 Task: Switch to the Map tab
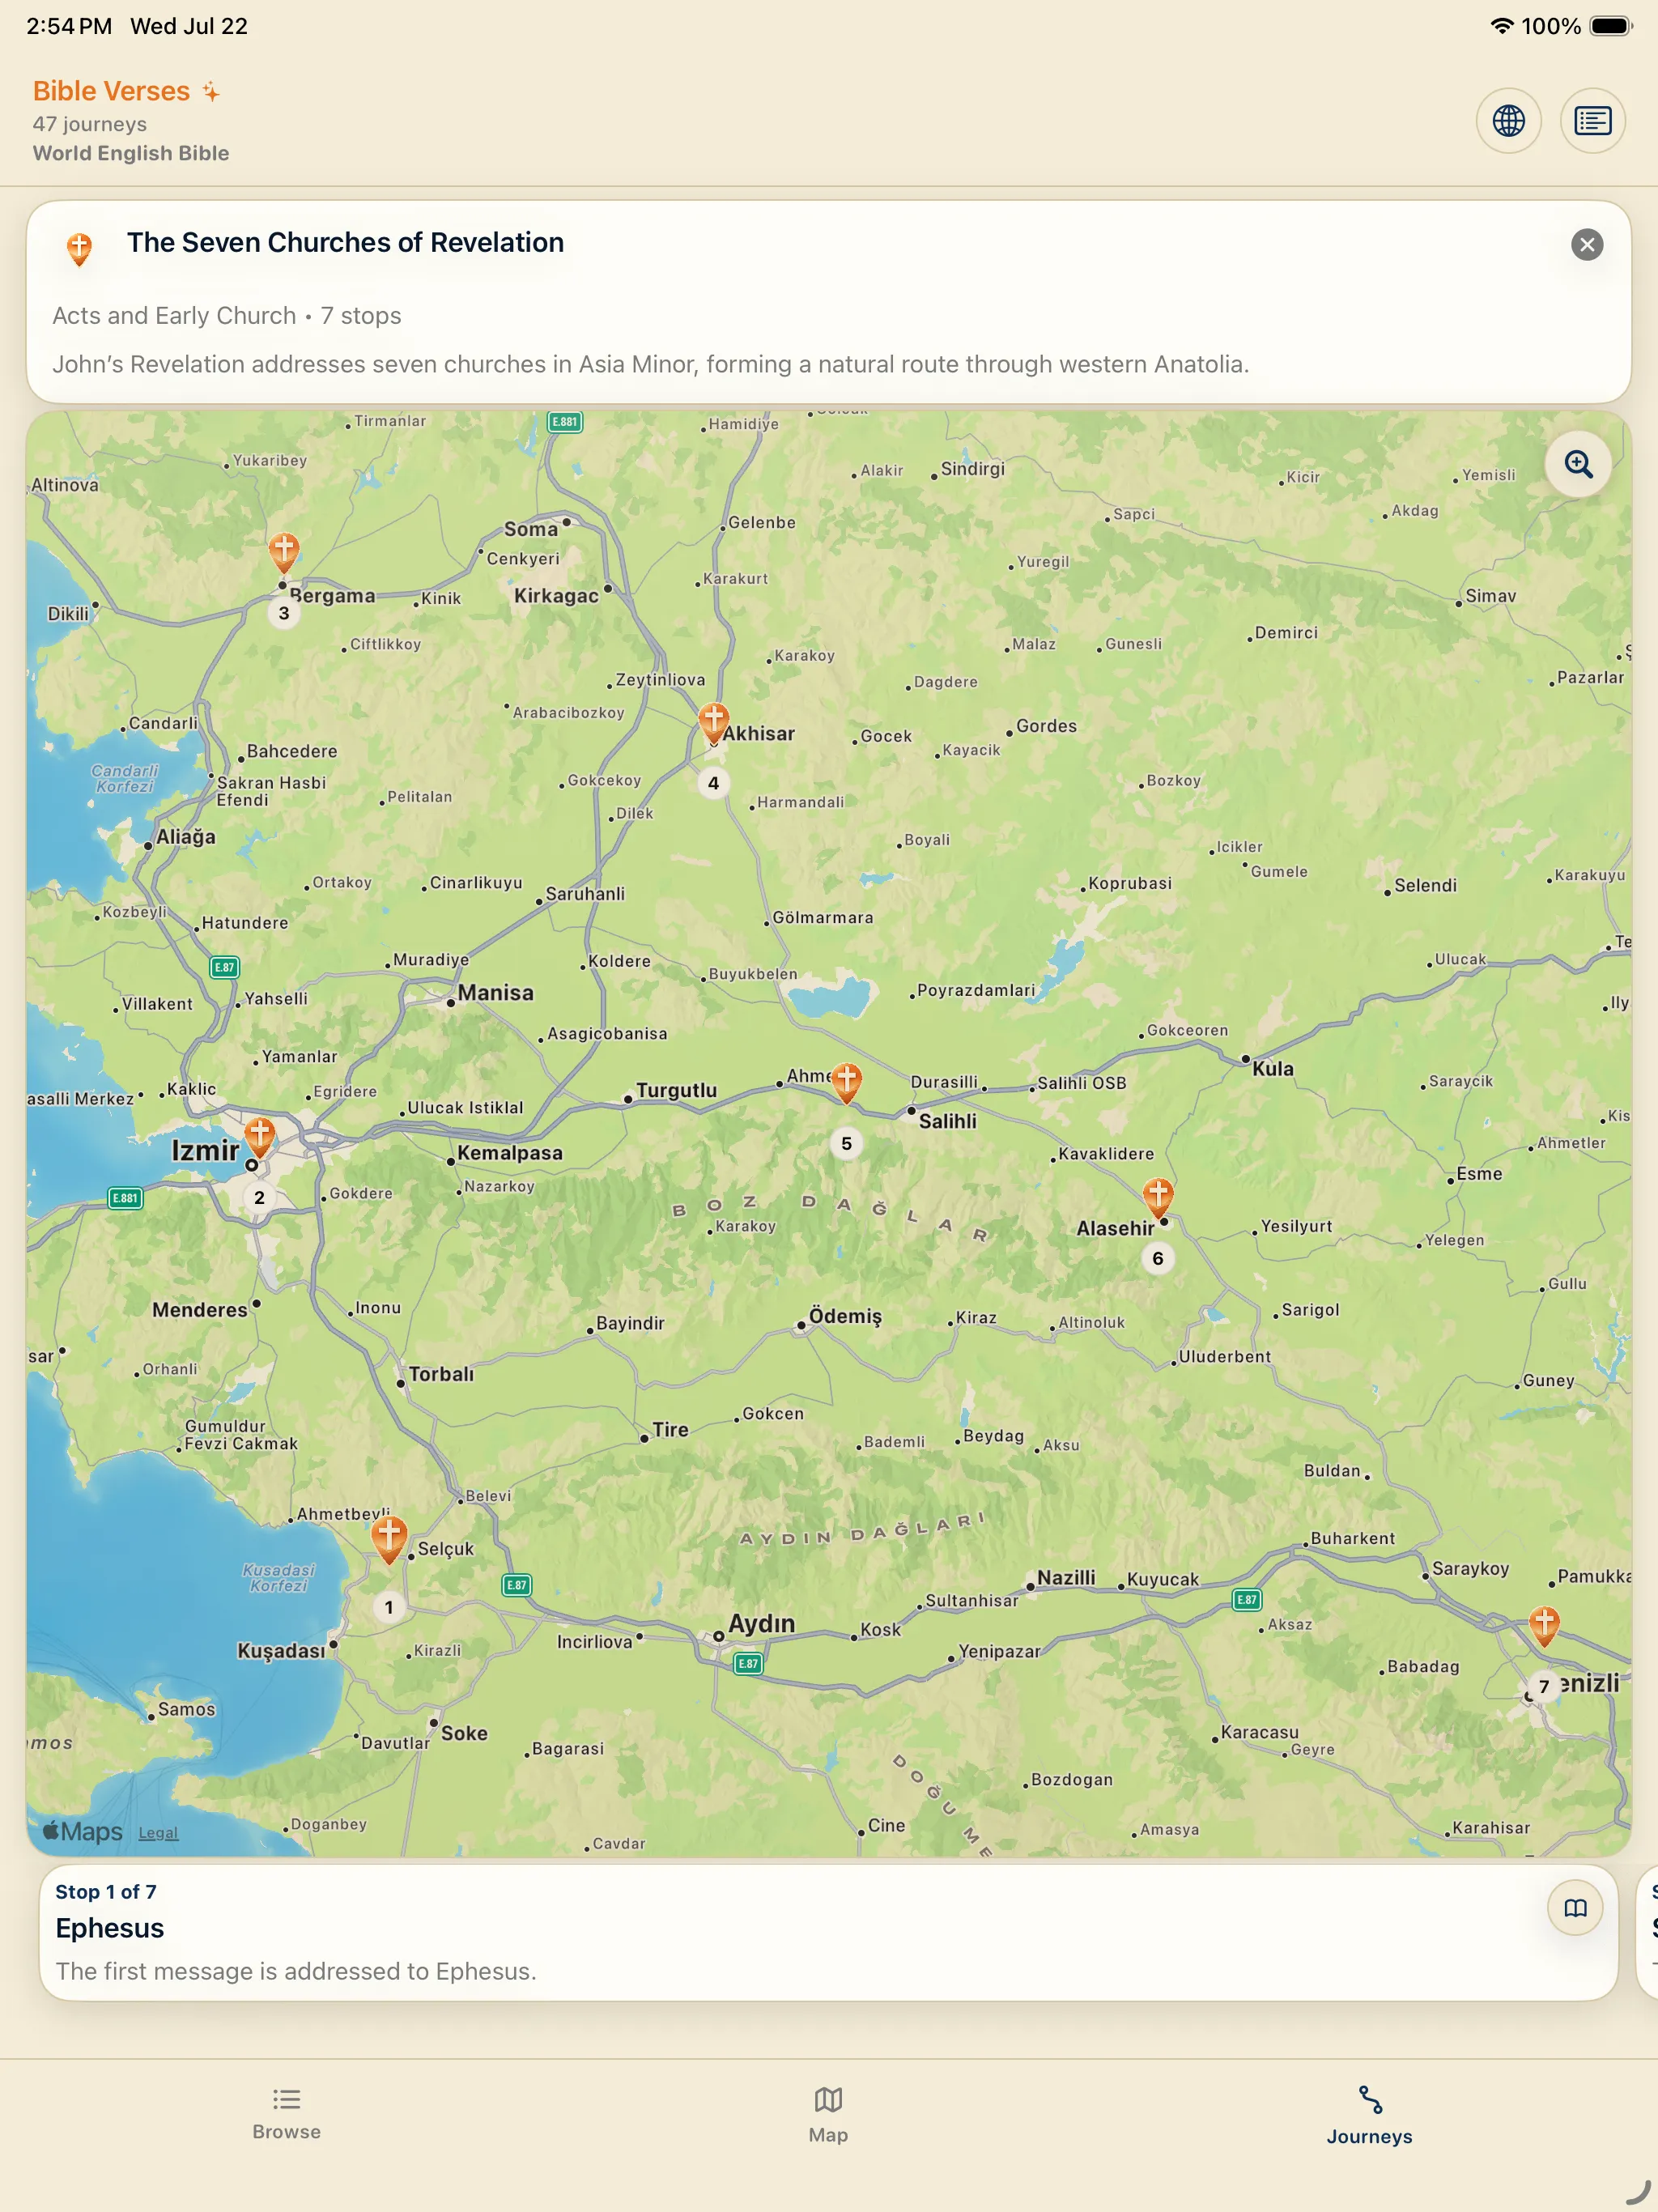[828, 2115]
